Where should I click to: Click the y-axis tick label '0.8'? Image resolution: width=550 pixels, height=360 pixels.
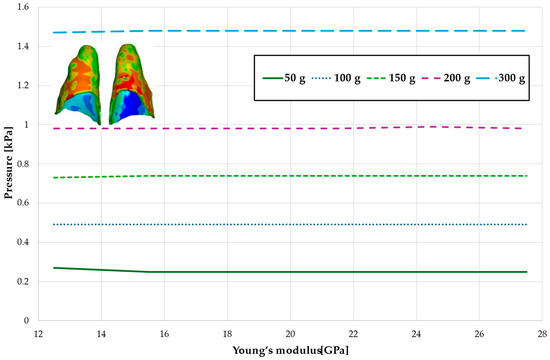[23, 164]
